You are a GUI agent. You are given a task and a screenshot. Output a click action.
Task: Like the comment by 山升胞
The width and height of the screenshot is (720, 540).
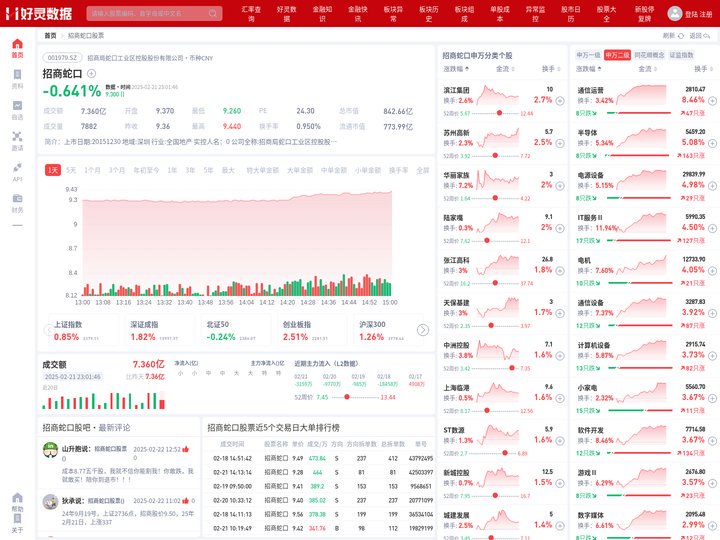click(x=186, y=449)
